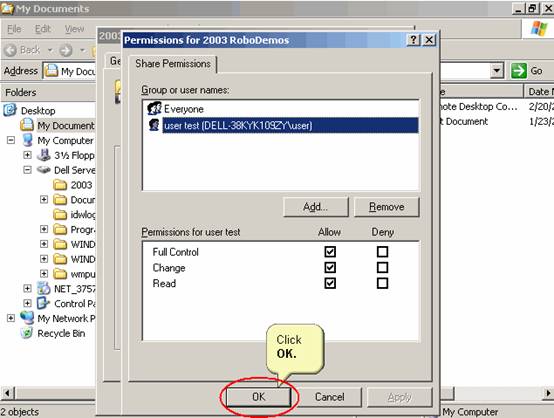Screen dimensions: 554x418
Task: Click the NET_3757 drive icon
Action: (x=44, y=288)
